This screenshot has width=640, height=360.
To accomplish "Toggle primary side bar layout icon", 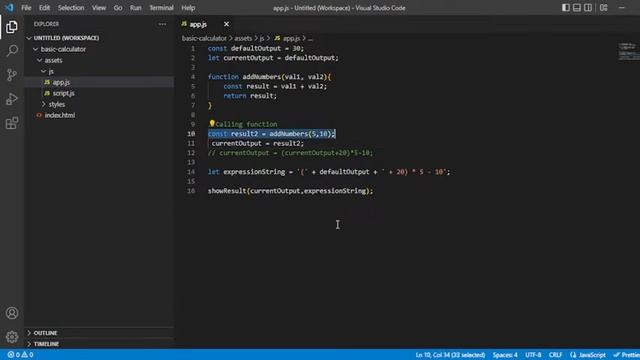I will pos(566,7).
